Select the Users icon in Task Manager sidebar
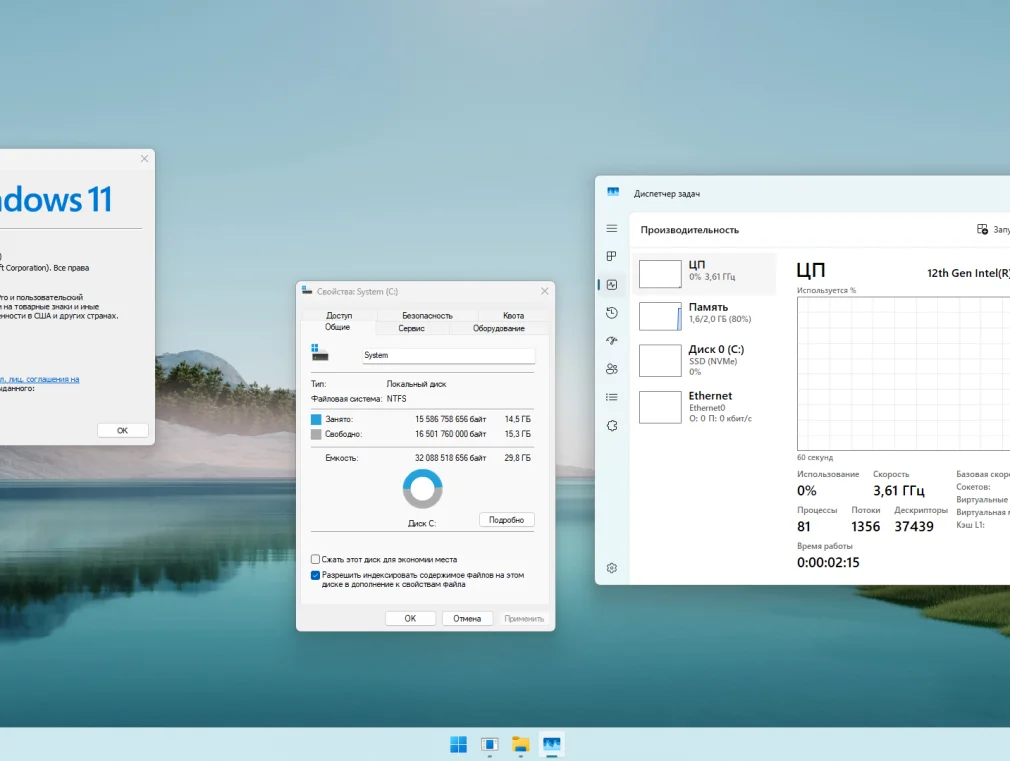The width and height of the screenshot is (1010, 761). pos(612,369)
